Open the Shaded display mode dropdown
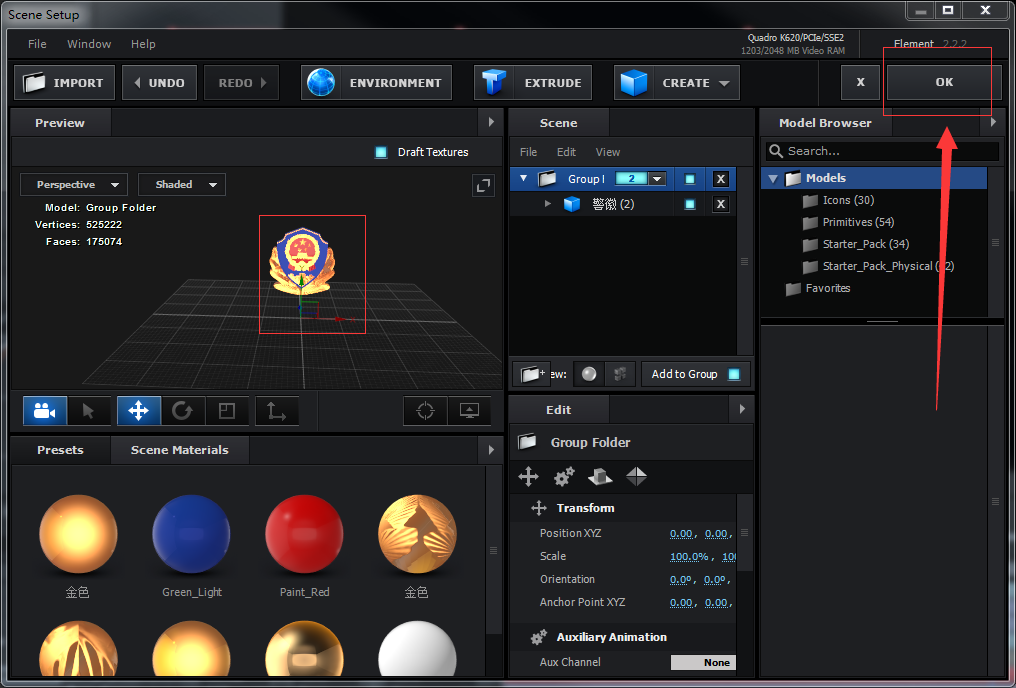This screenshot has width=1016, height=688. (x=182, y=185)
